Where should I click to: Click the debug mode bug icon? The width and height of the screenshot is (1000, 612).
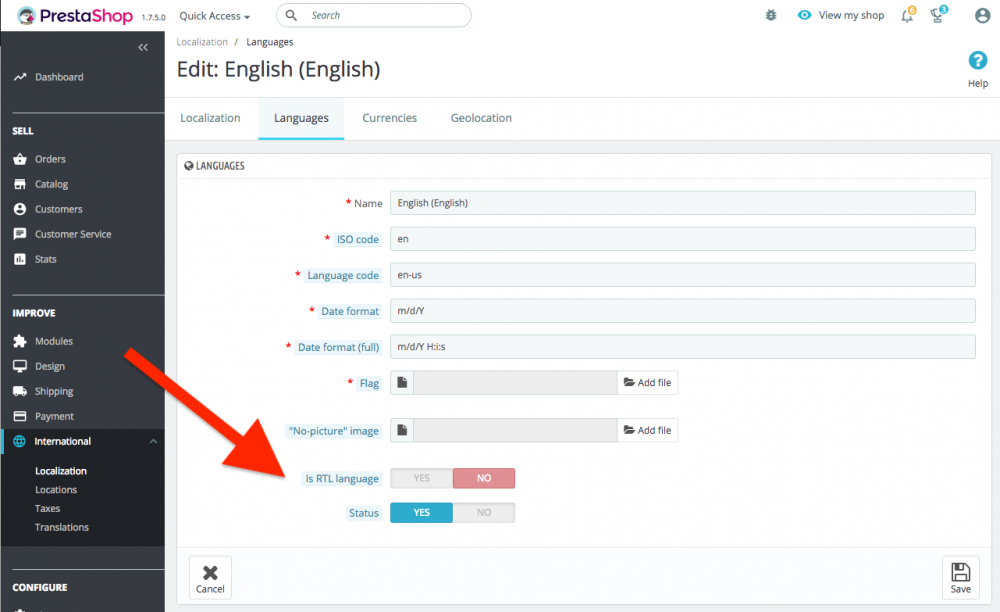[x=771, y=15]
